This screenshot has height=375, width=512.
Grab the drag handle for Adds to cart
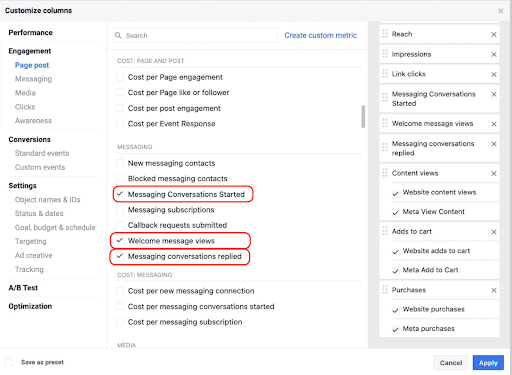pos(385,231)
